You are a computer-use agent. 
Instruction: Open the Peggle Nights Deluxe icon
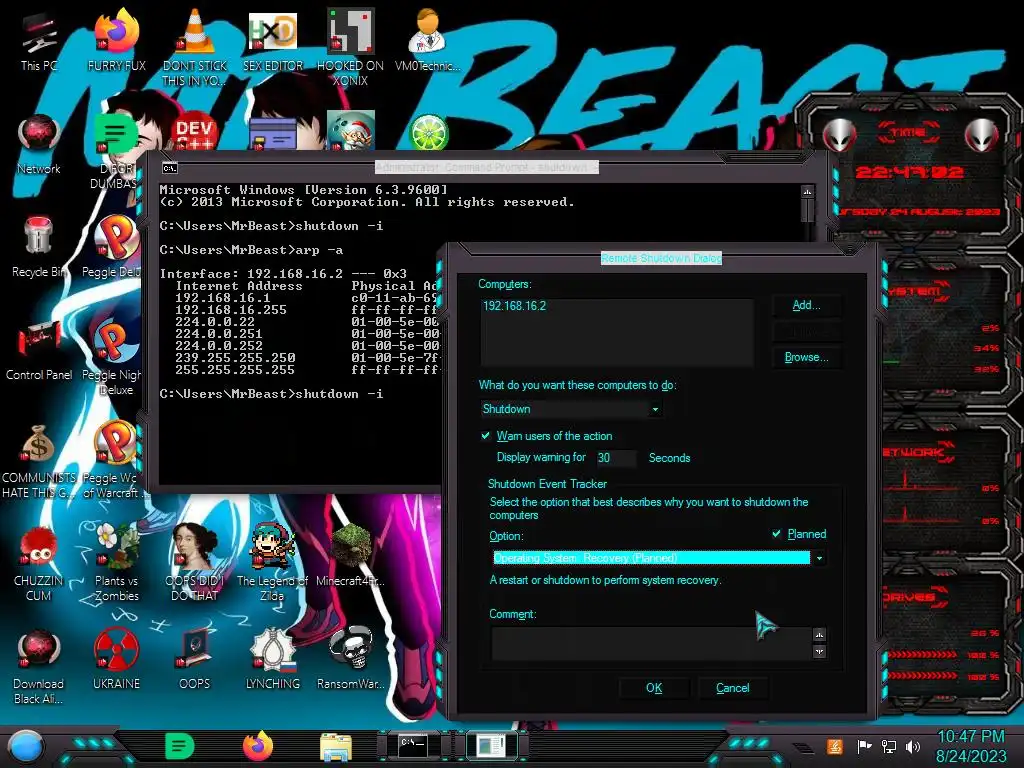coord(116,358)
